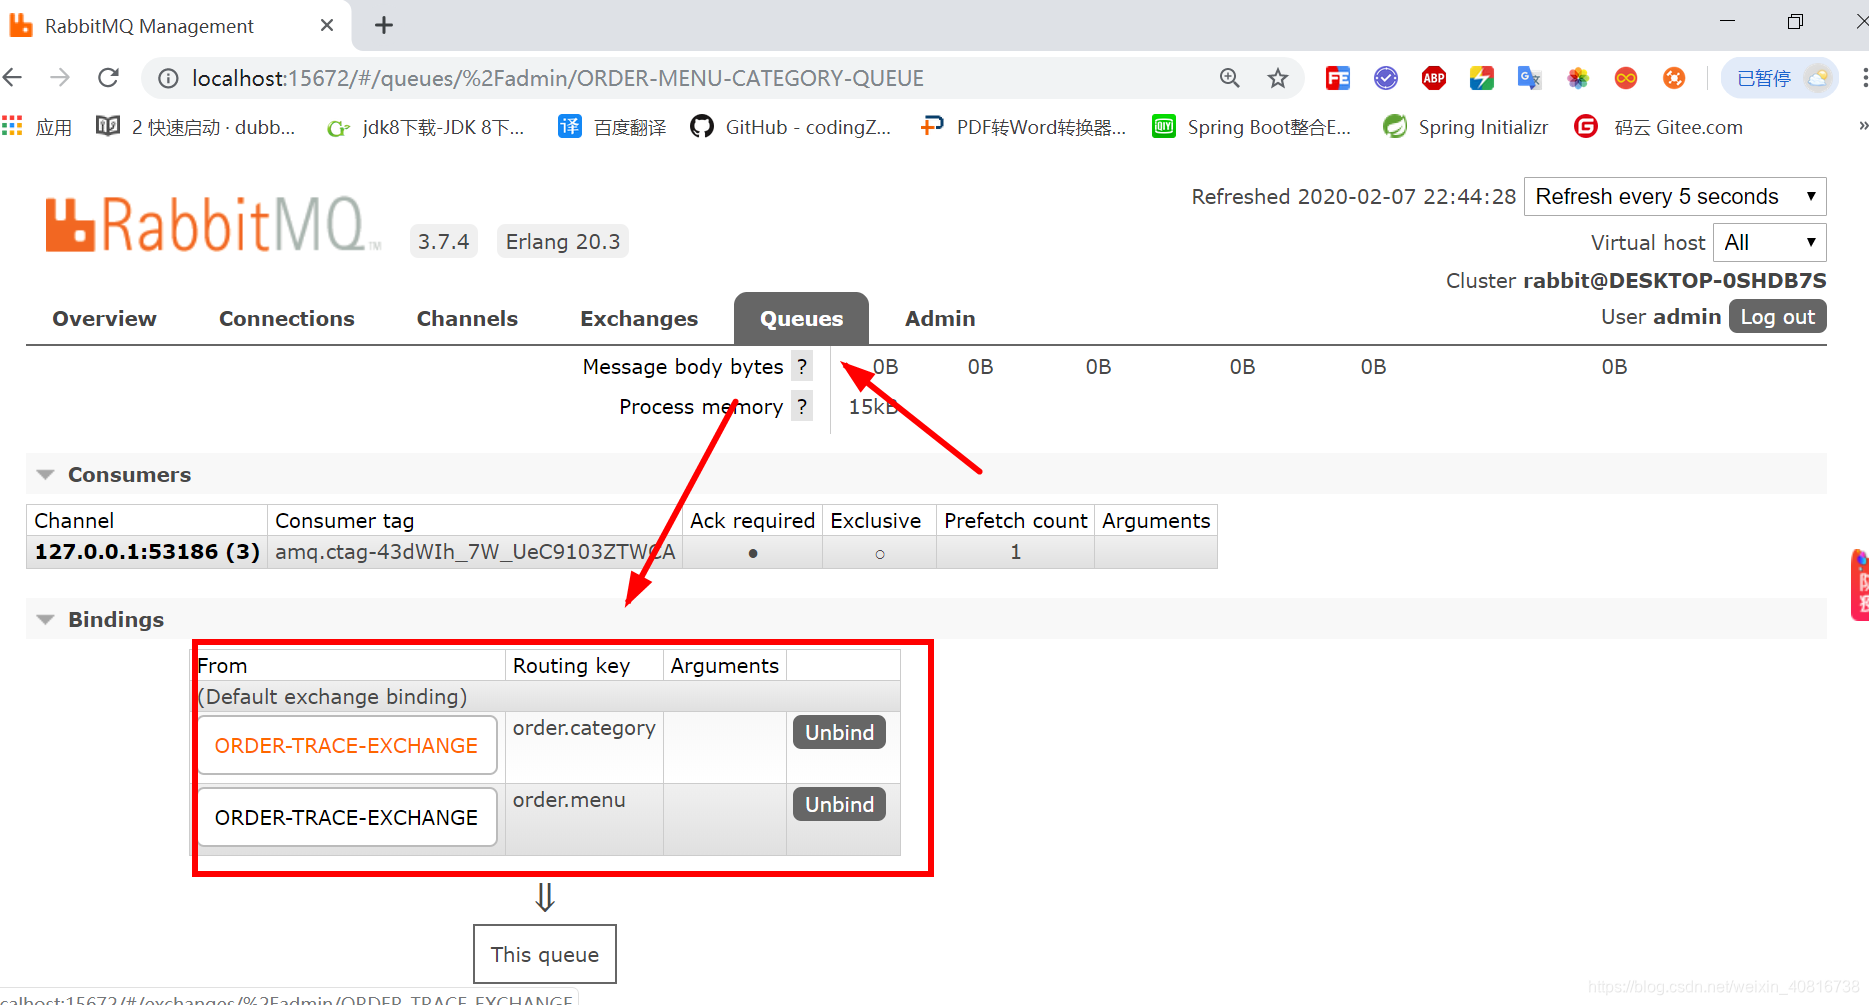Viewport: 1869px width, 1005px height.
Task: Open the Chrome profile paused button
Action: [1780, 78]
